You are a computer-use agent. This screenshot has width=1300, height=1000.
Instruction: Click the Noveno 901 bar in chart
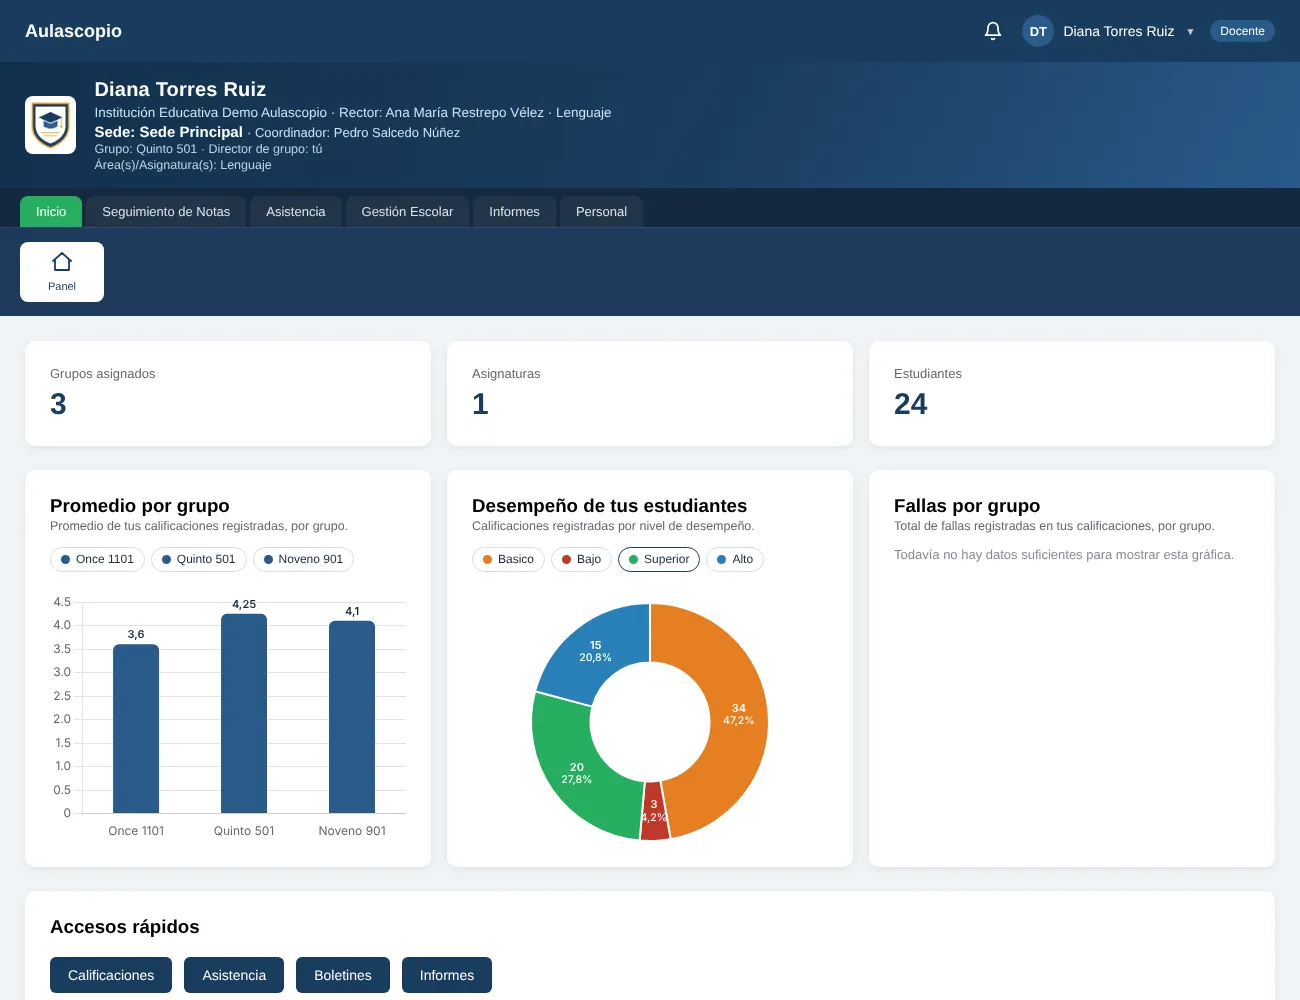coord(352,717)
